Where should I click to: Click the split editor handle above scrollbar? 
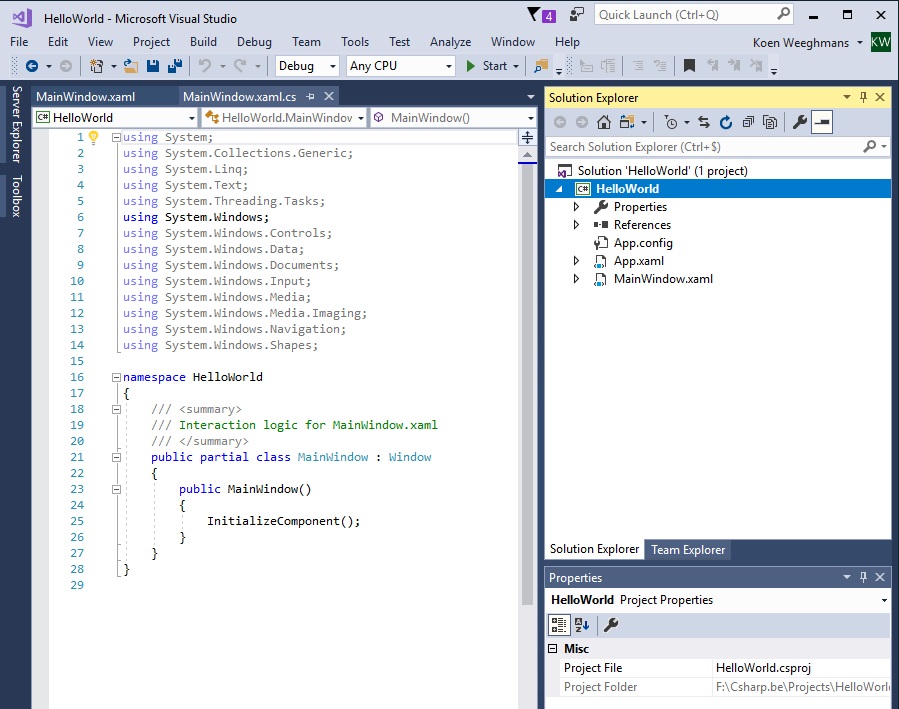pos(527,138)
